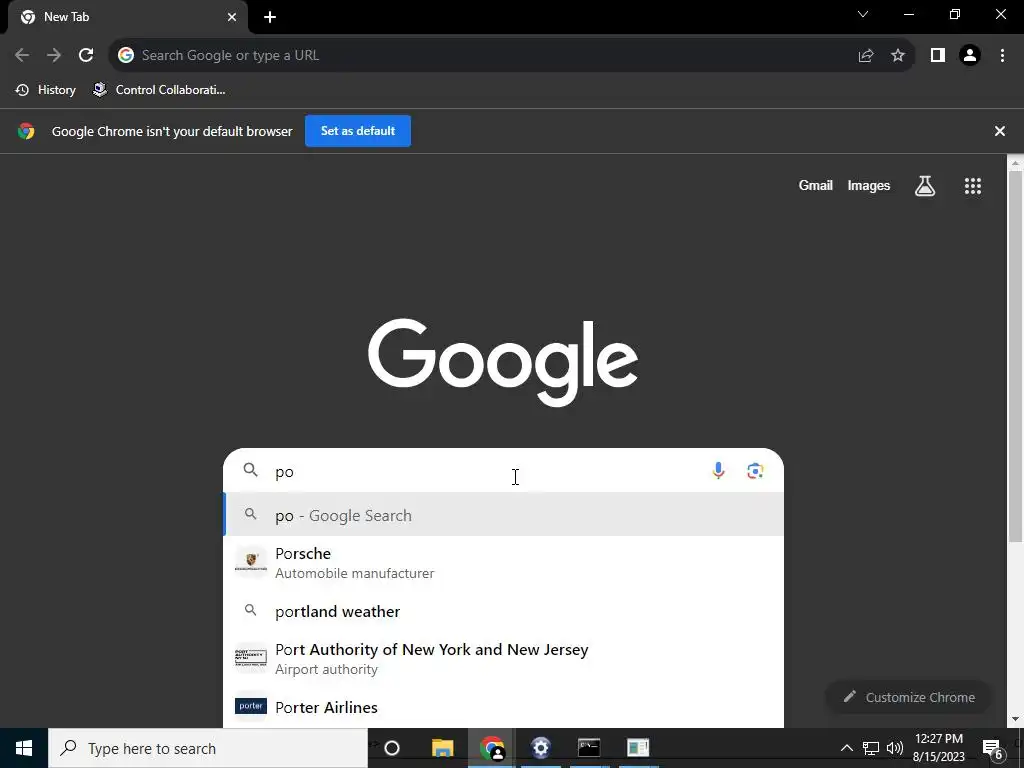Open the notification center icon
Viewport: 1024px width, 768px height.
pyautogui.click(x=992, y=748)
